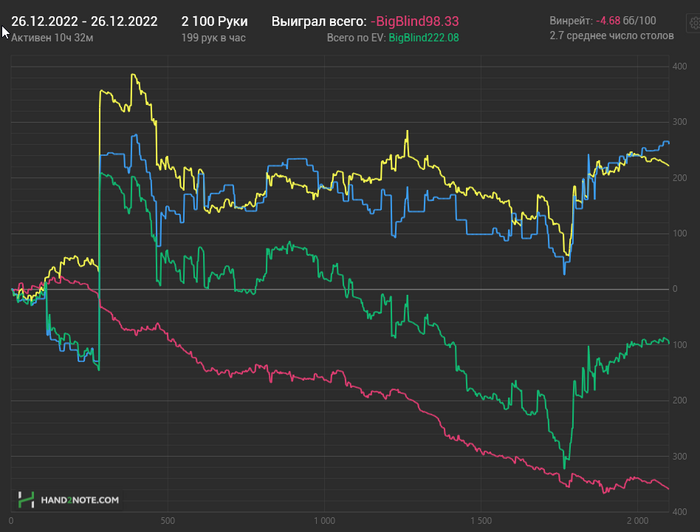This screenshot has width=700, height=532.
Task: Click '199 рук в час' hands per hour
Action: tap(213, 38)
